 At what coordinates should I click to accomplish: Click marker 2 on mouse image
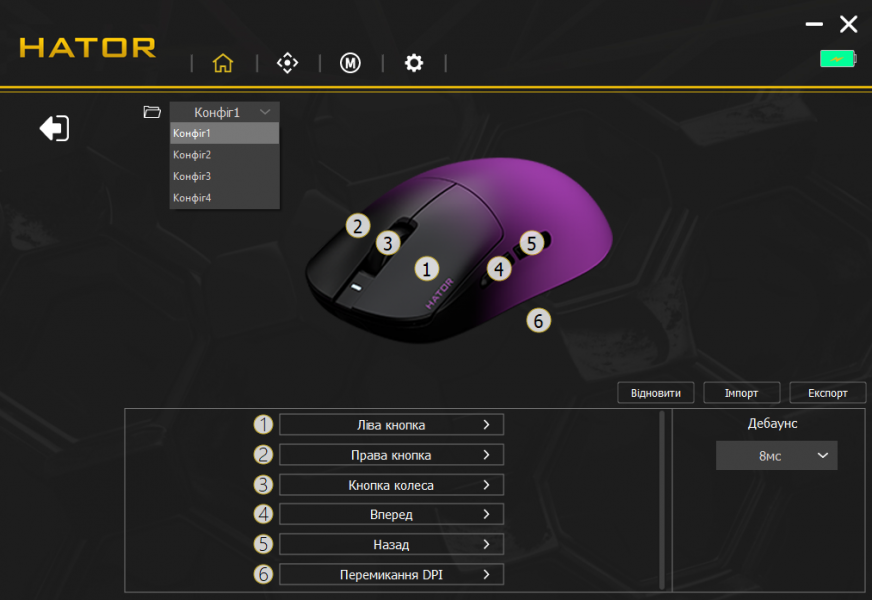[357, 225]
